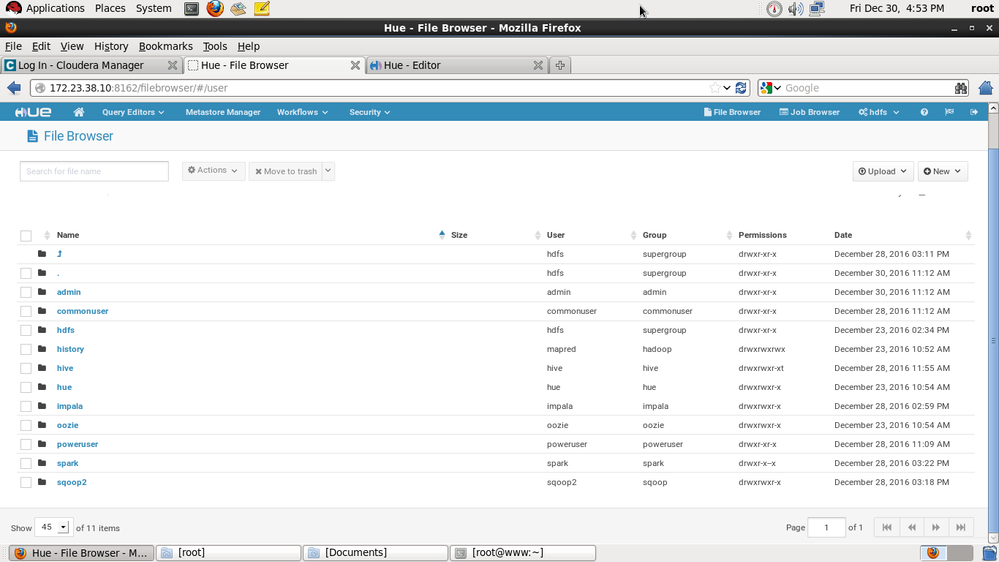Screen dimensions: 999x562
Task: Close the Hue - Editor tab
Action: (x=538, y=65)
